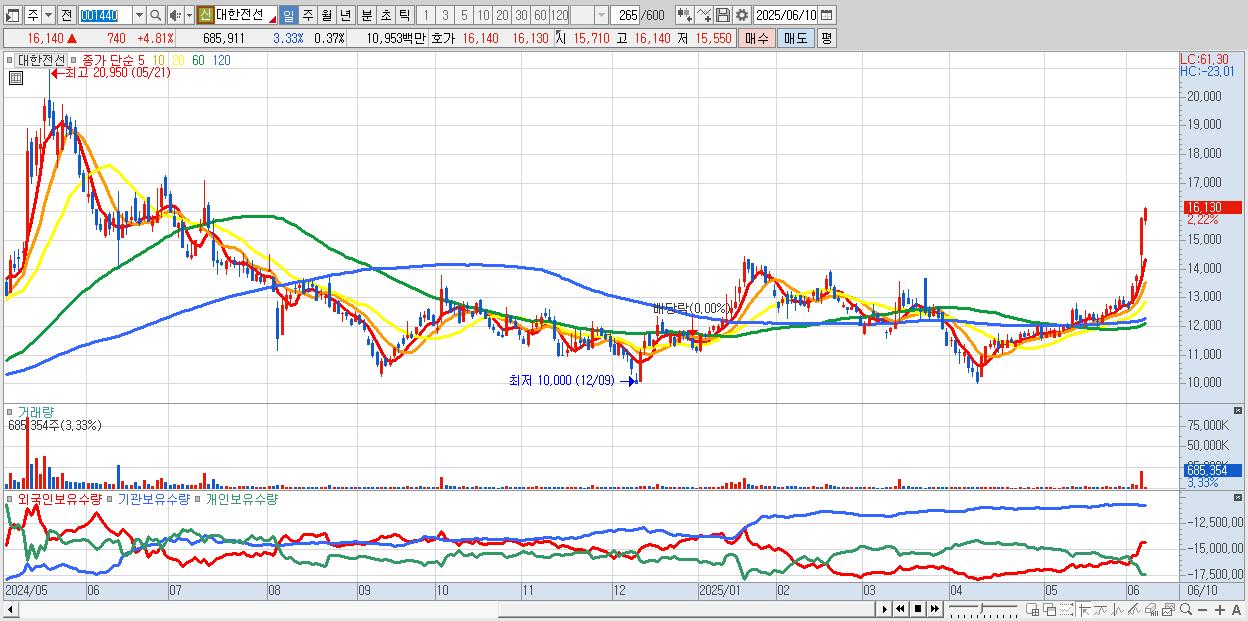1248x621 pixels.
Task: Open the data grid icon below 대한전선
Action: [15, 76]
